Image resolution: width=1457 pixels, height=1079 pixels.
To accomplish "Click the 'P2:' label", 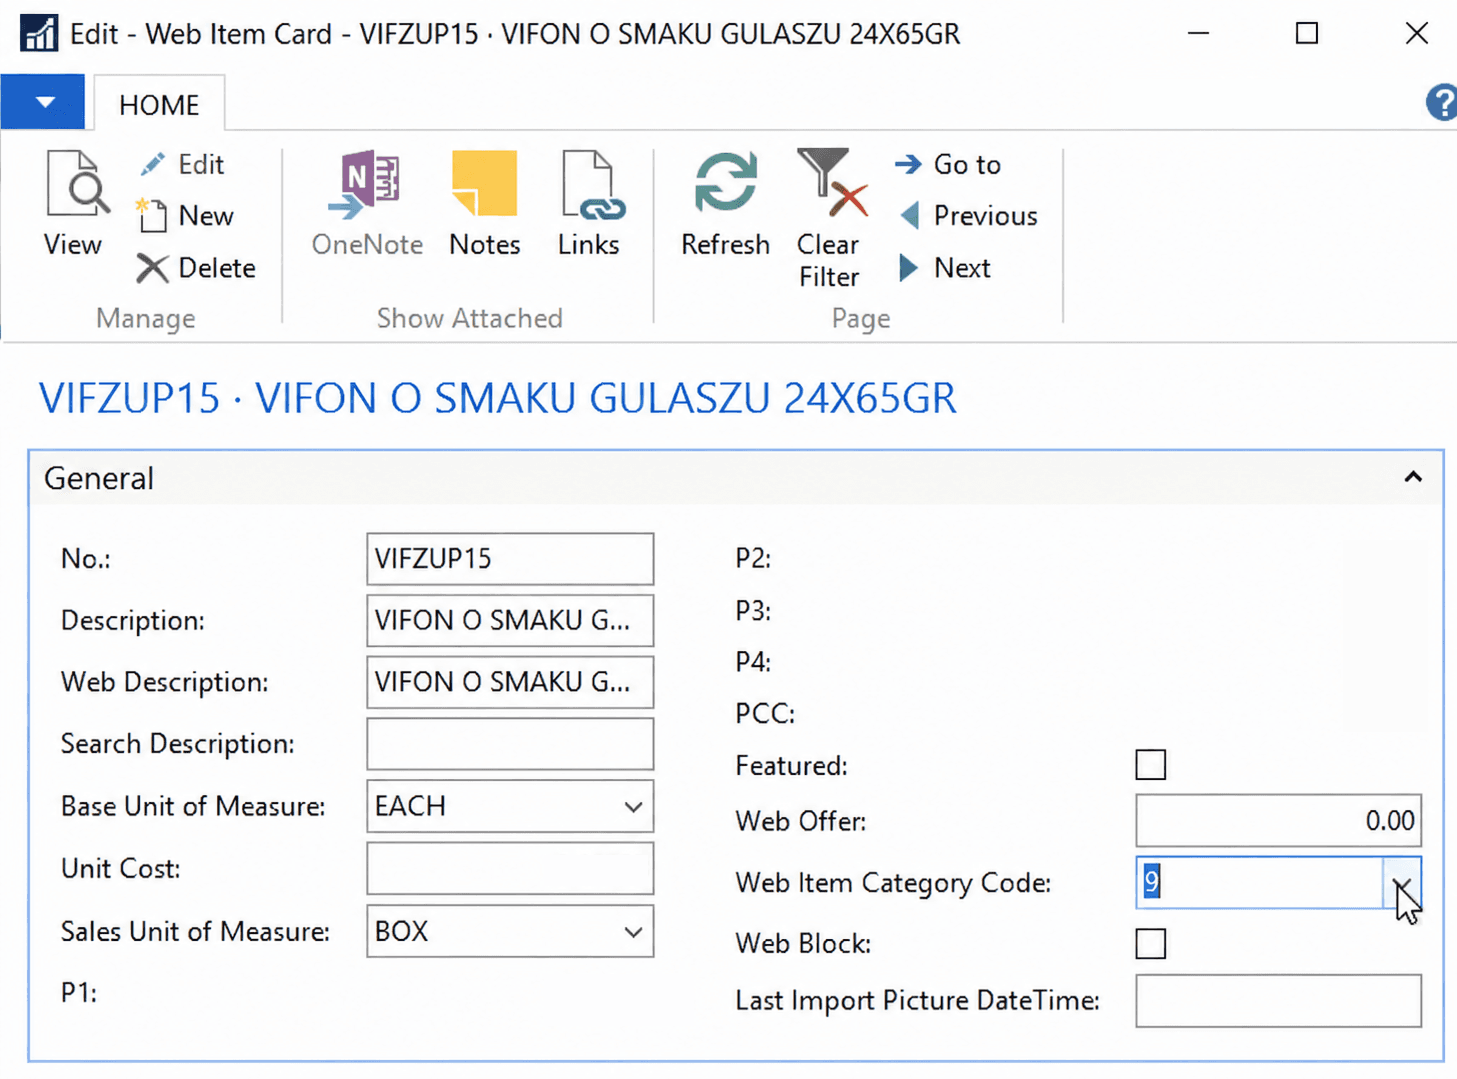I will coord(753,558).
